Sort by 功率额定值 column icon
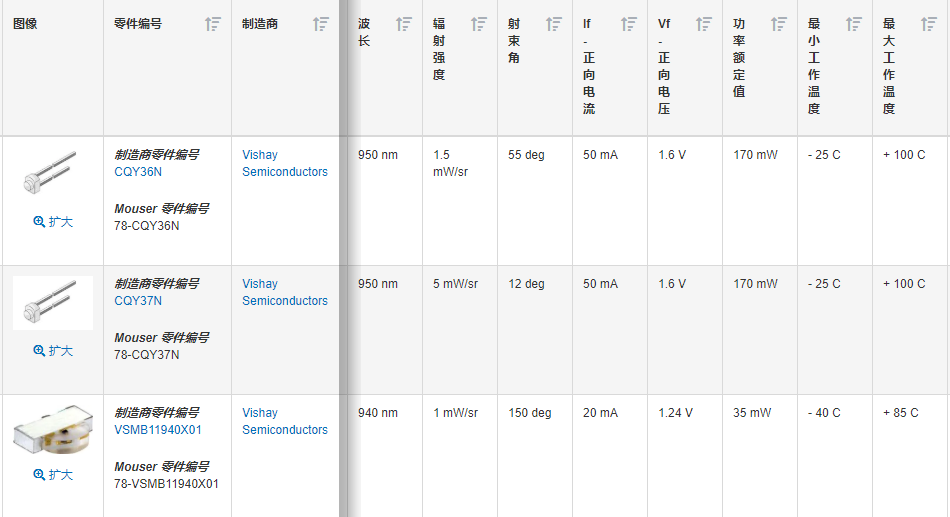 pyautogui.click(x=779, y=24)
